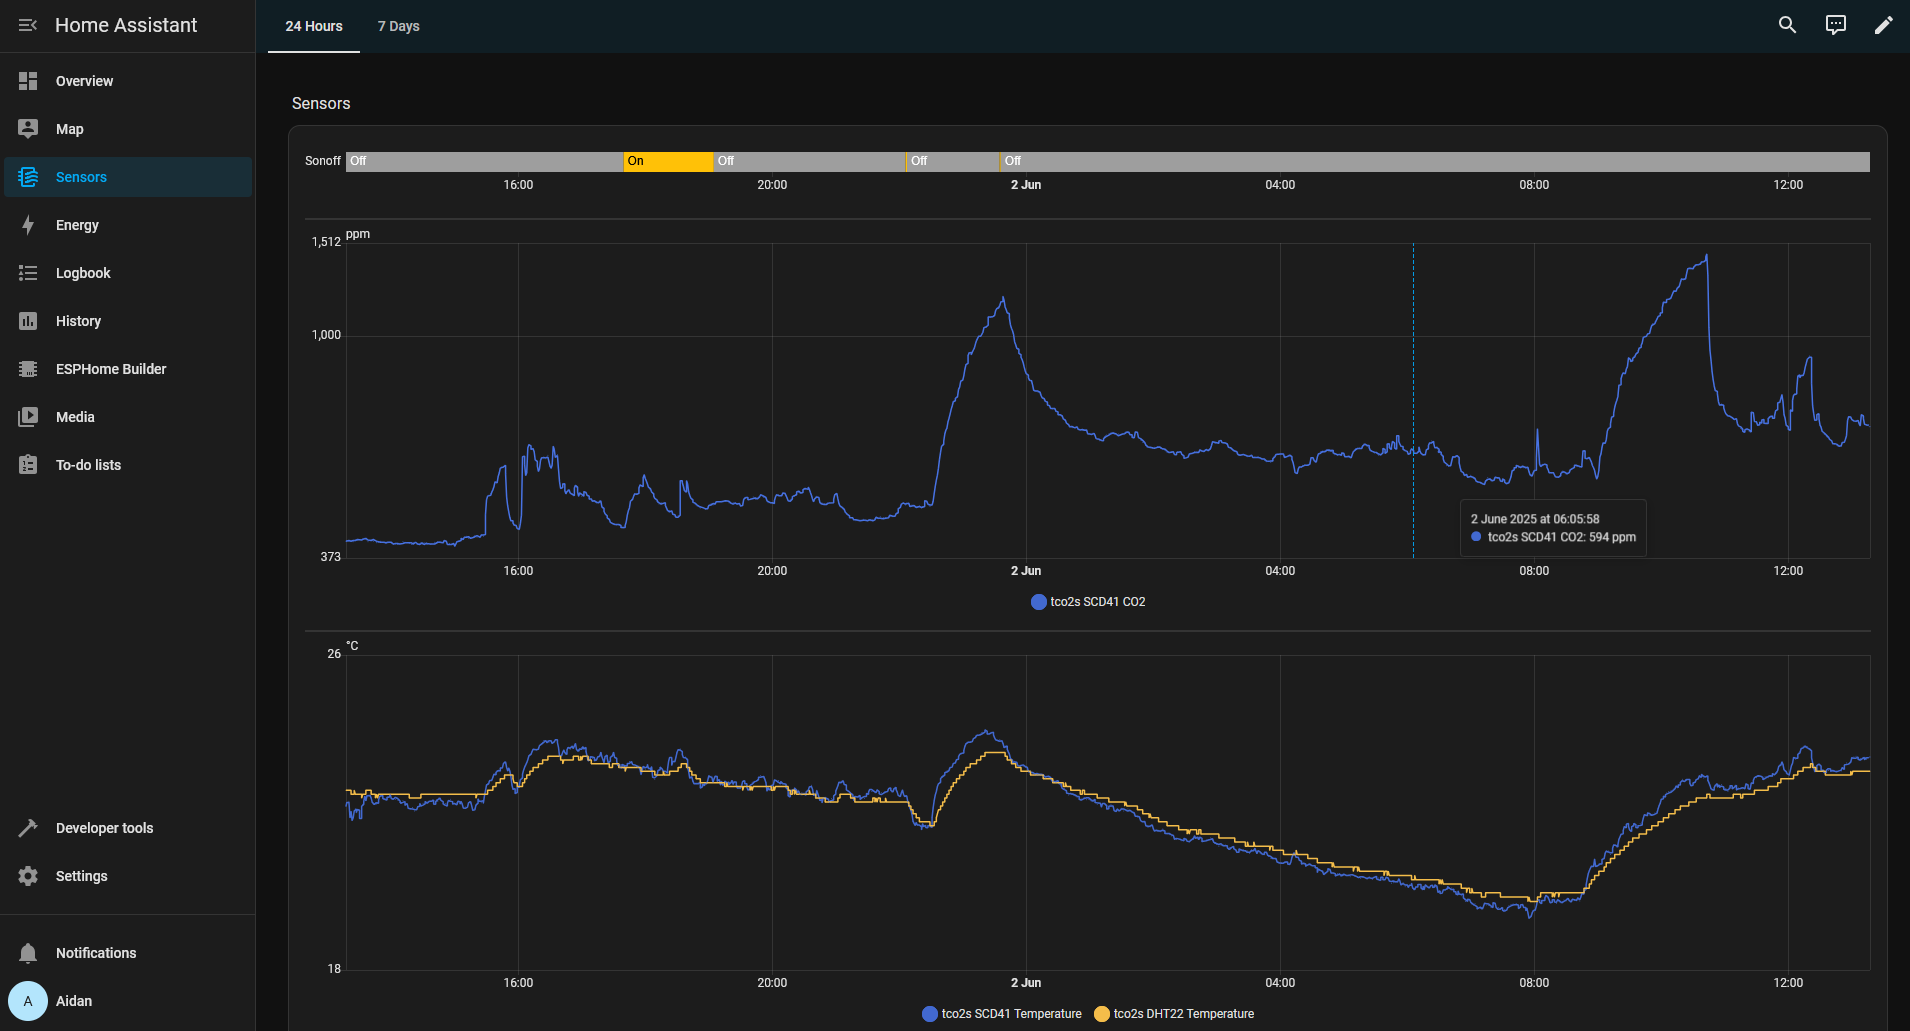Click the Sonoff On state segment
This screenshot has width=1910, height=1031.
tap(668, 161)
